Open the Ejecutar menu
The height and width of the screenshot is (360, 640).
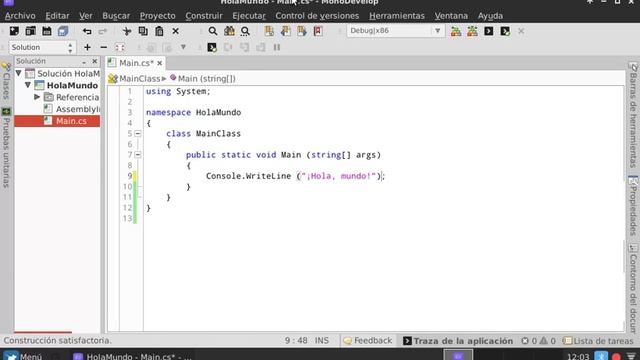pyautogui.click(x=249, y=16)
